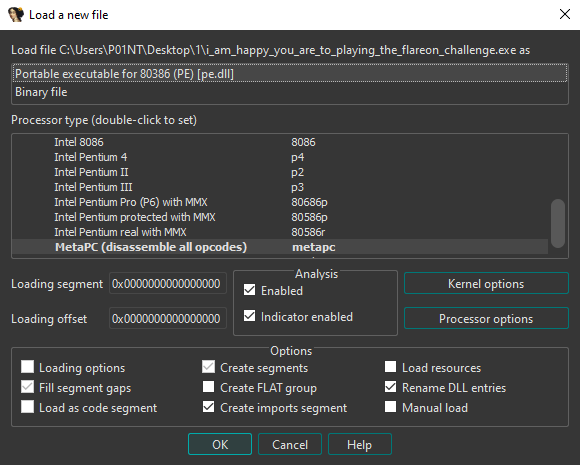Uncheck Rename DLL entries

click(x=391, y=387)
